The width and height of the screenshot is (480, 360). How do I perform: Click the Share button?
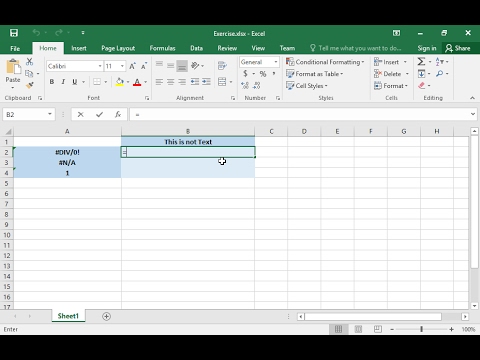[458, 48]
